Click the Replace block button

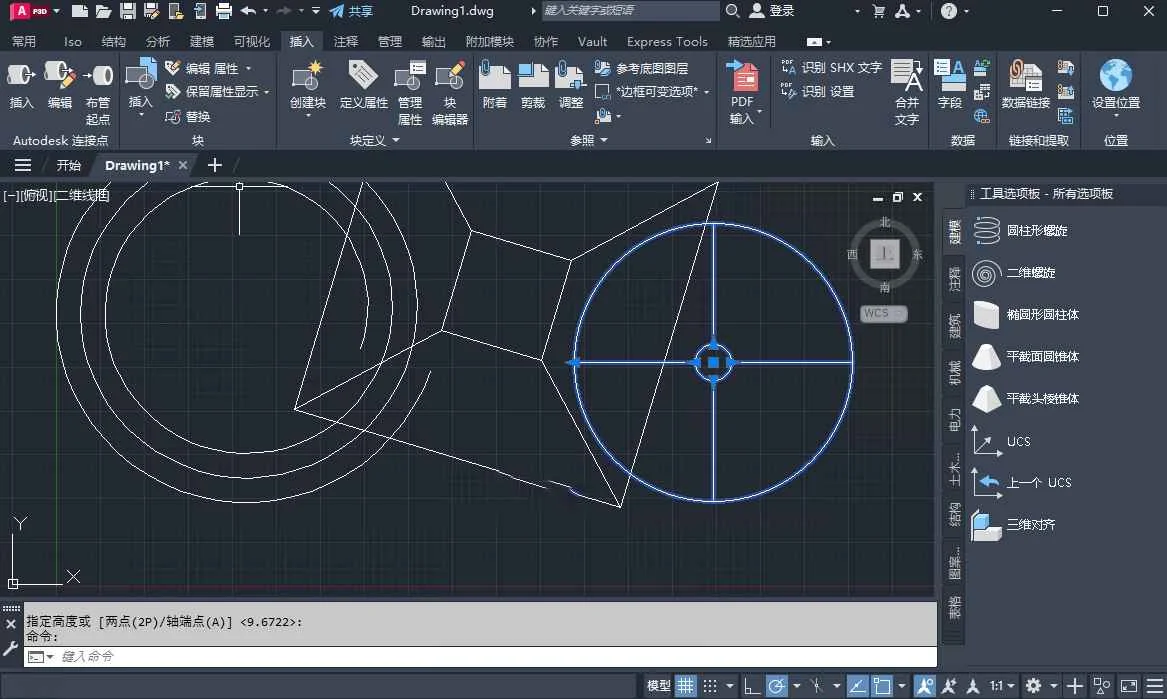click(188, 117)
